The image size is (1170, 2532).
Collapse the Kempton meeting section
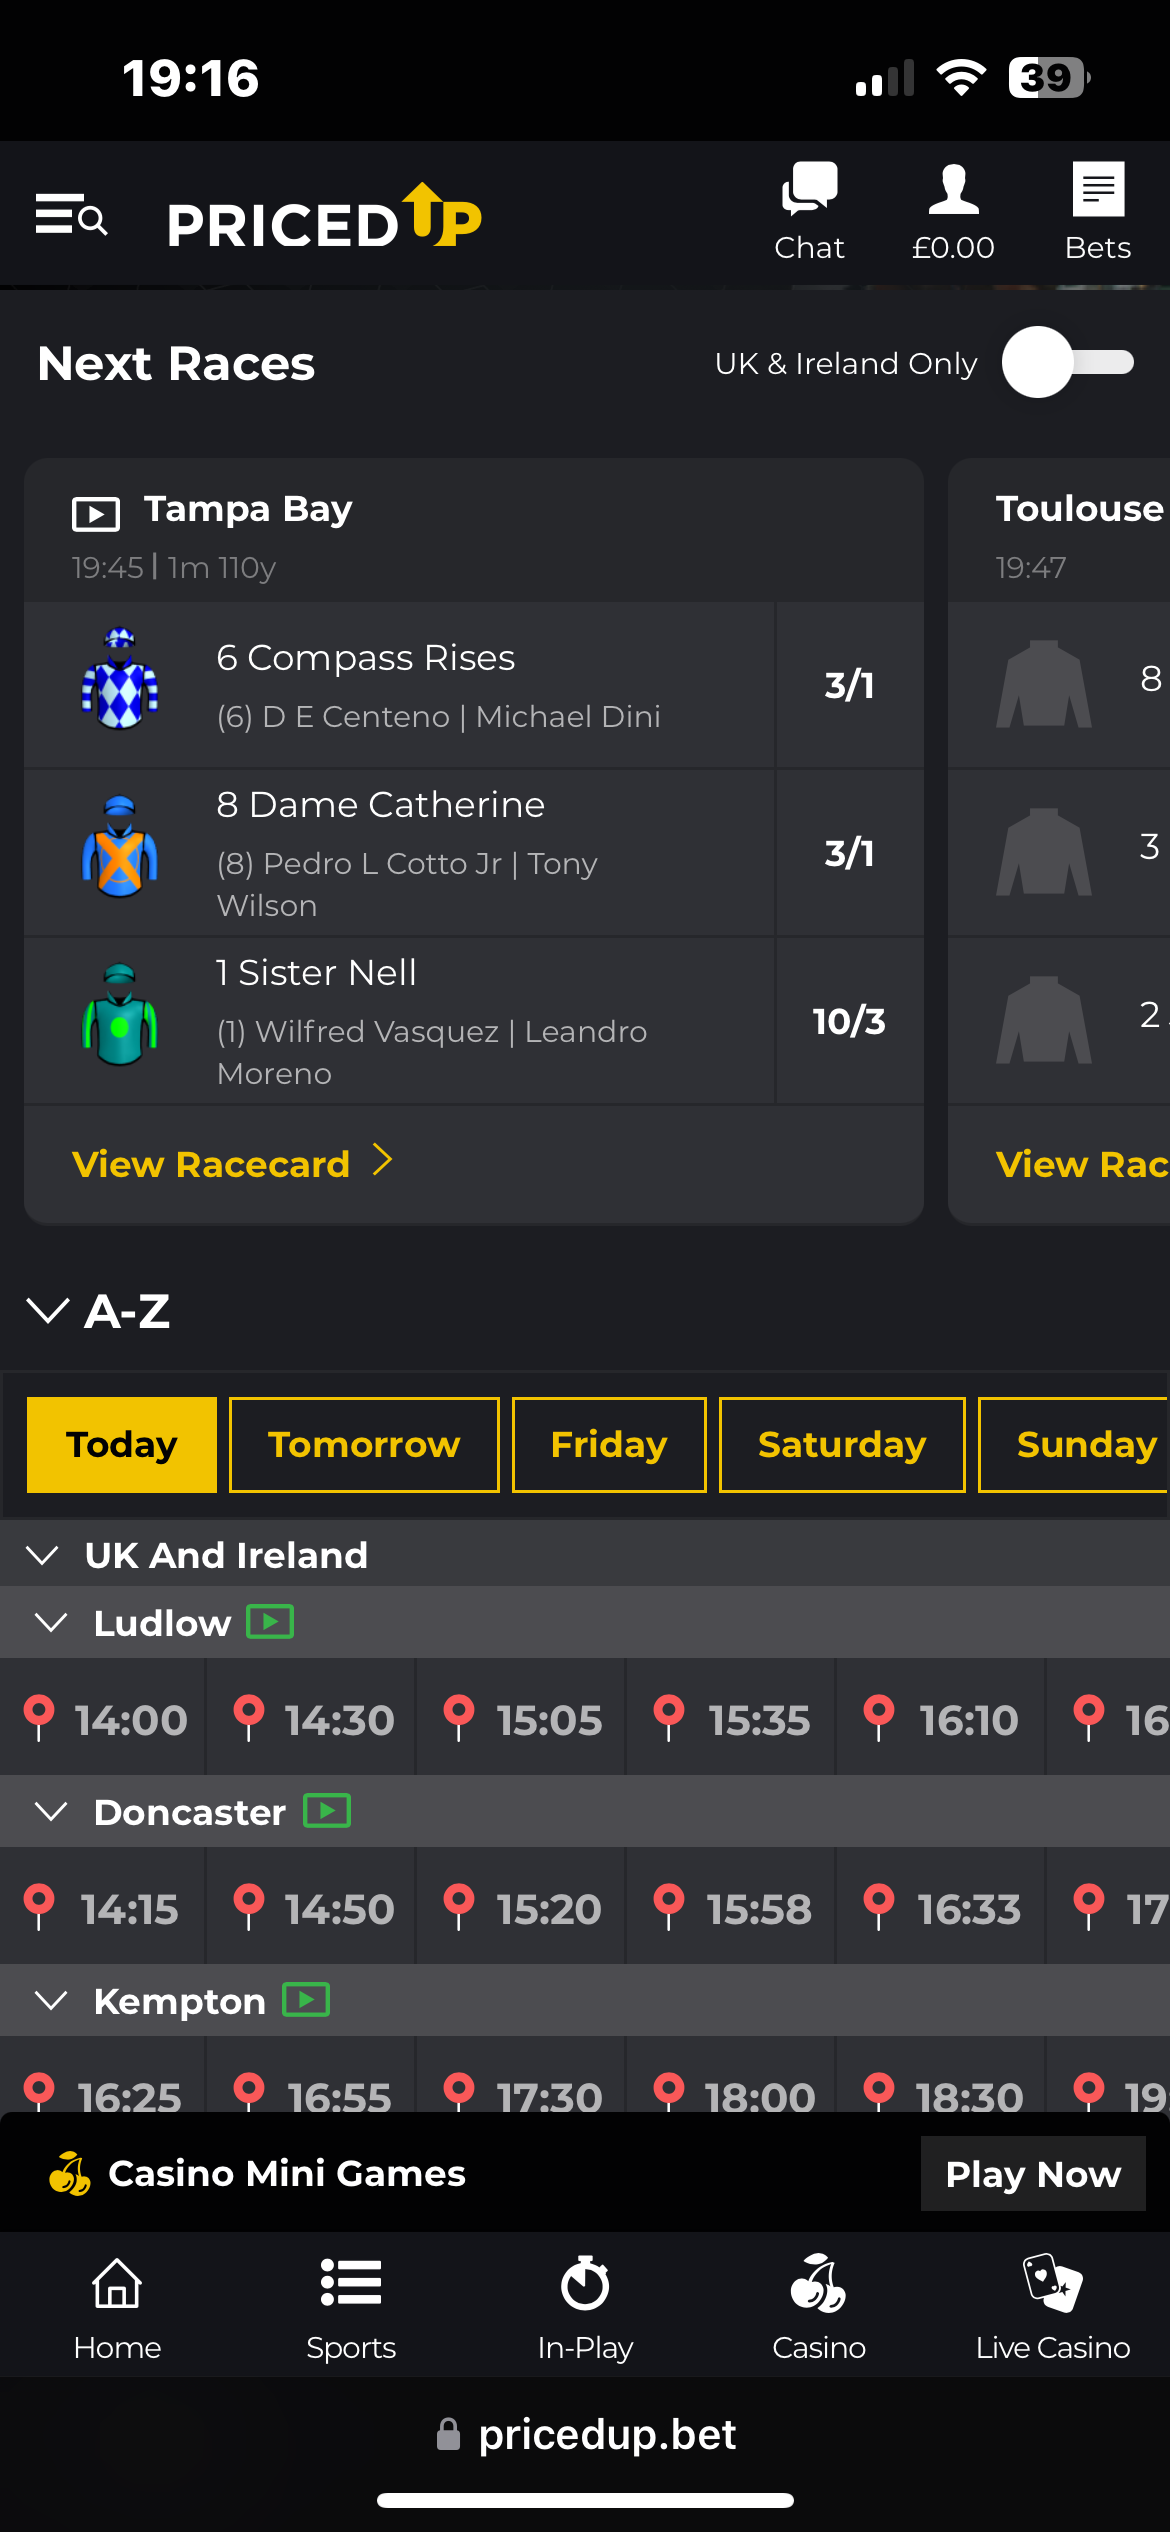point(52,2000)
